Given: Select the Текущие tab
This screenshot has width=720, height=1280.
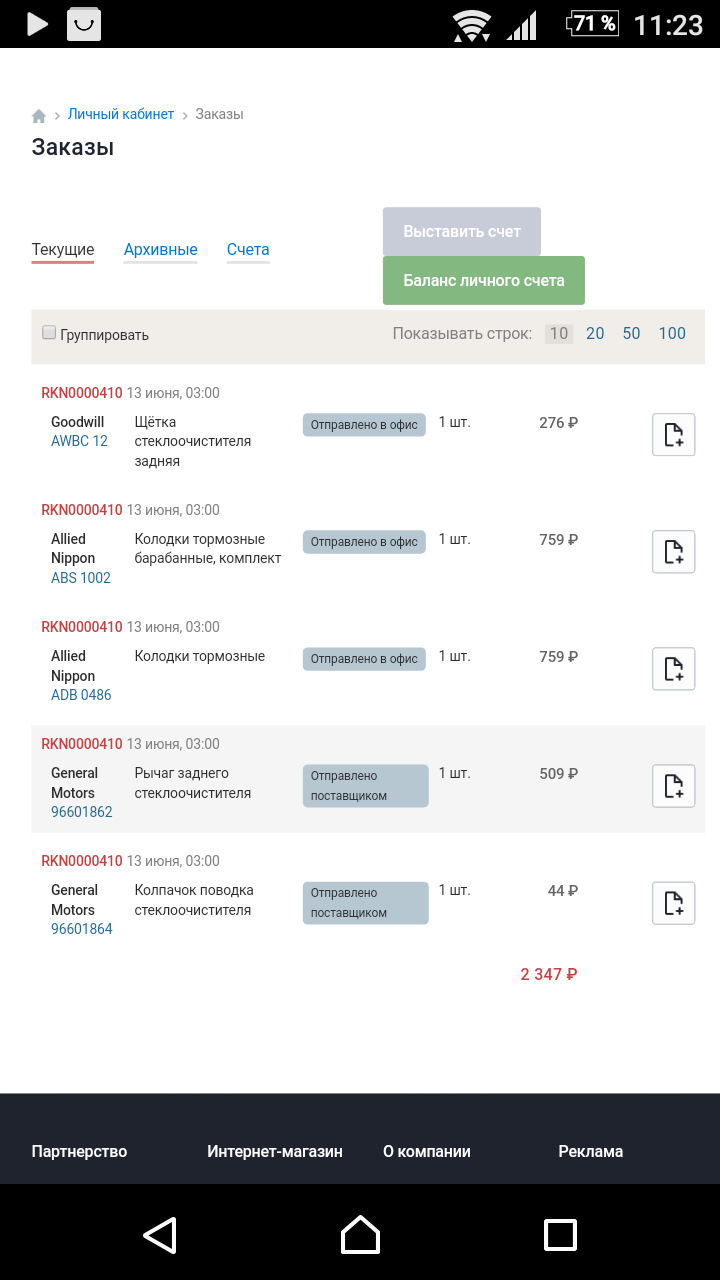Looking at the screenshot, I should tap(63, 250).
